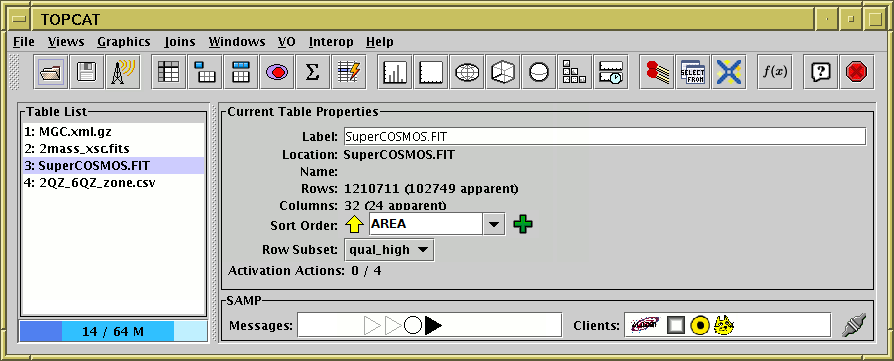Open the AREA sort order dropdown arrow
Image resolution: width=894 pixels, height=361 pixels.
pos(494,224)
